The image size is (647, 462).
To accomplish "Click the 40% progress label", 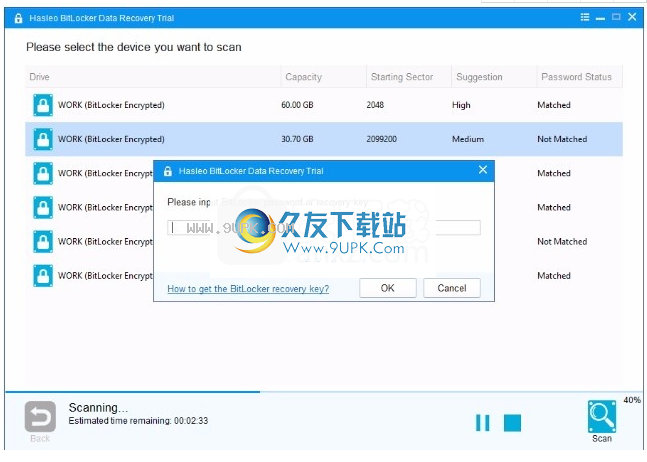I will [632, 400].
